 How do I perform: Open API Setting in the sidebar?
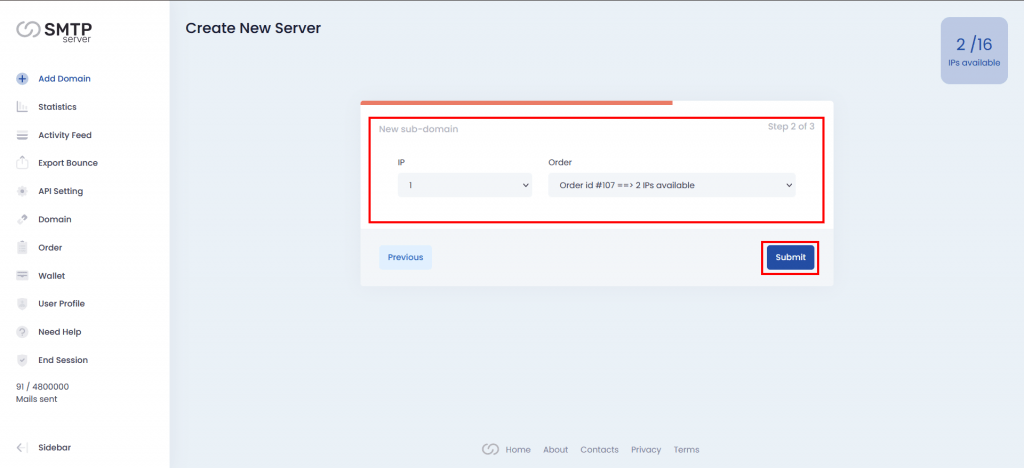click(x=60, y=191)
